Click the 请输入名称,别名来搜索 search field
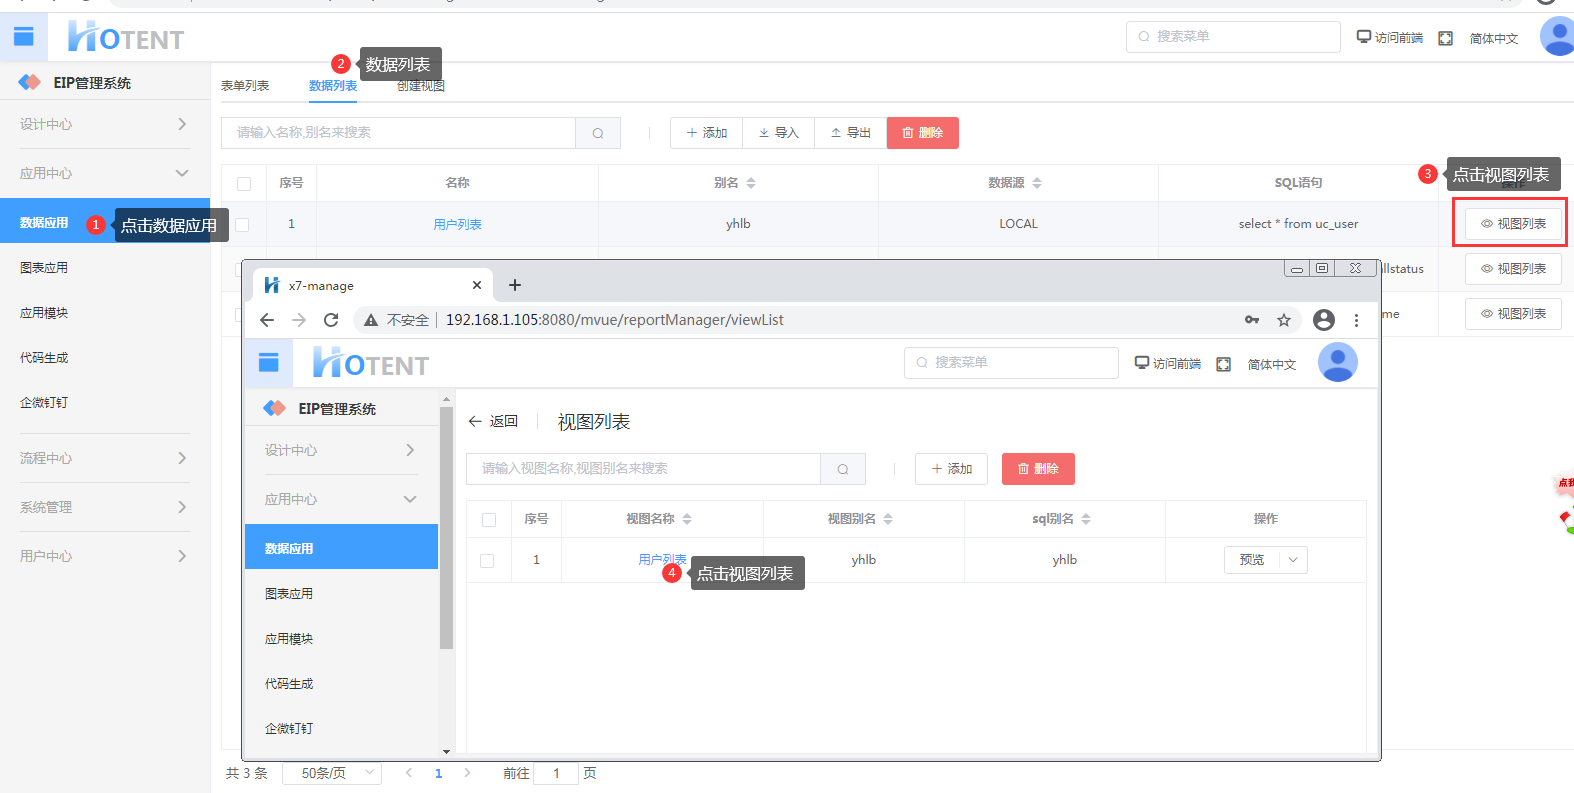The height and width of the screenshot is (793, 1574). tap(398, 133)
